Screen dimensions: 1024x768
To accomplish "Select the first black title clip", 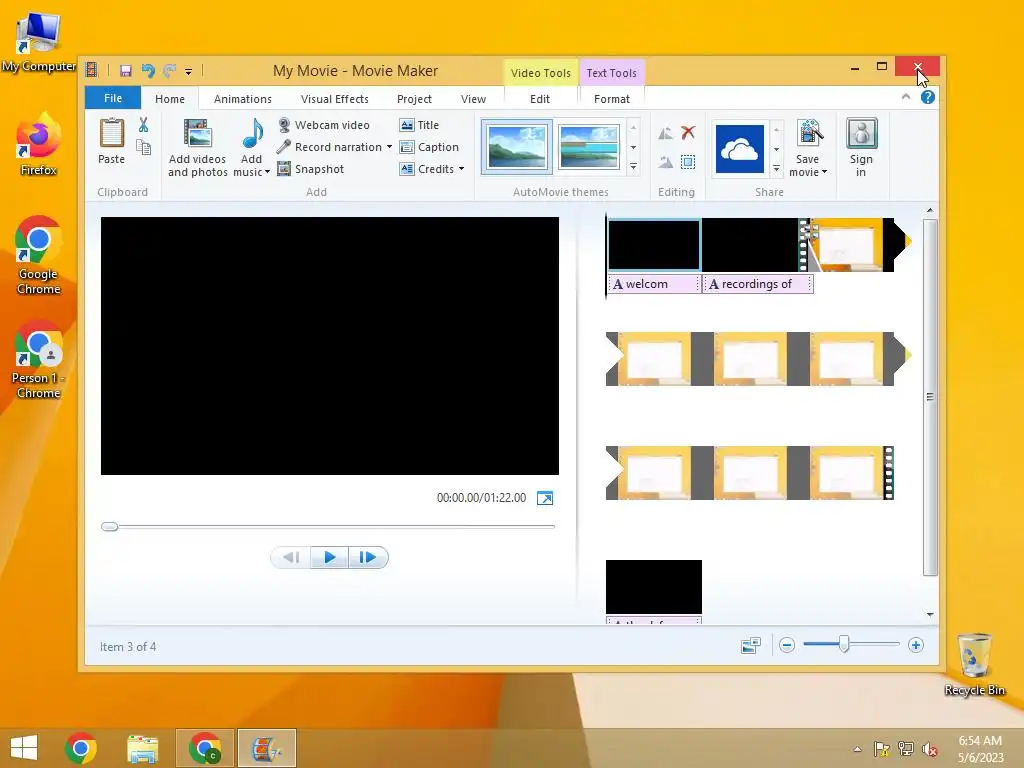I will tap(654, 246).
